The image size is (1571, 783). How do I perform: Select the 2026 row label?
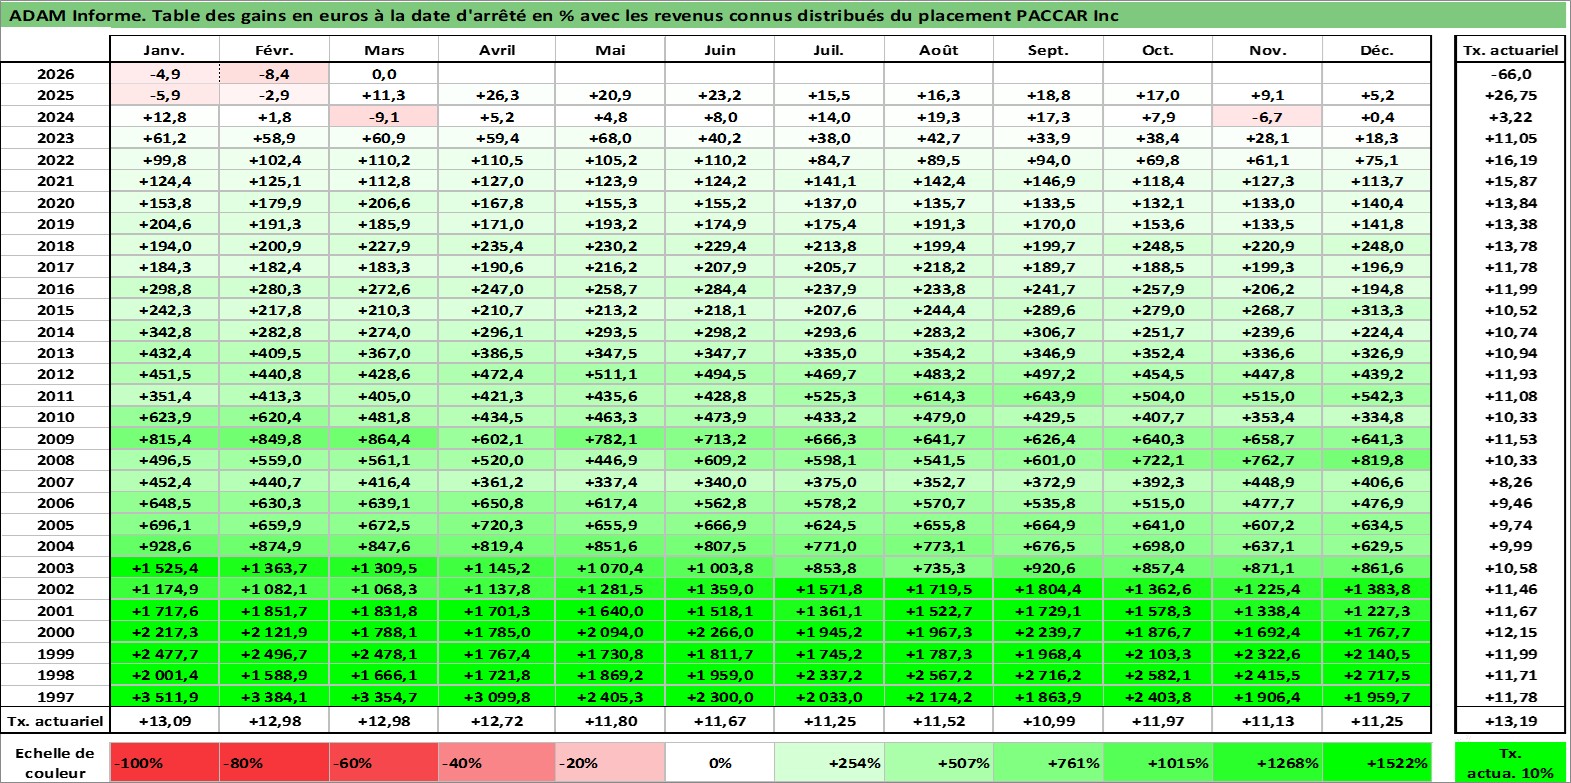[x=55, y=74]
